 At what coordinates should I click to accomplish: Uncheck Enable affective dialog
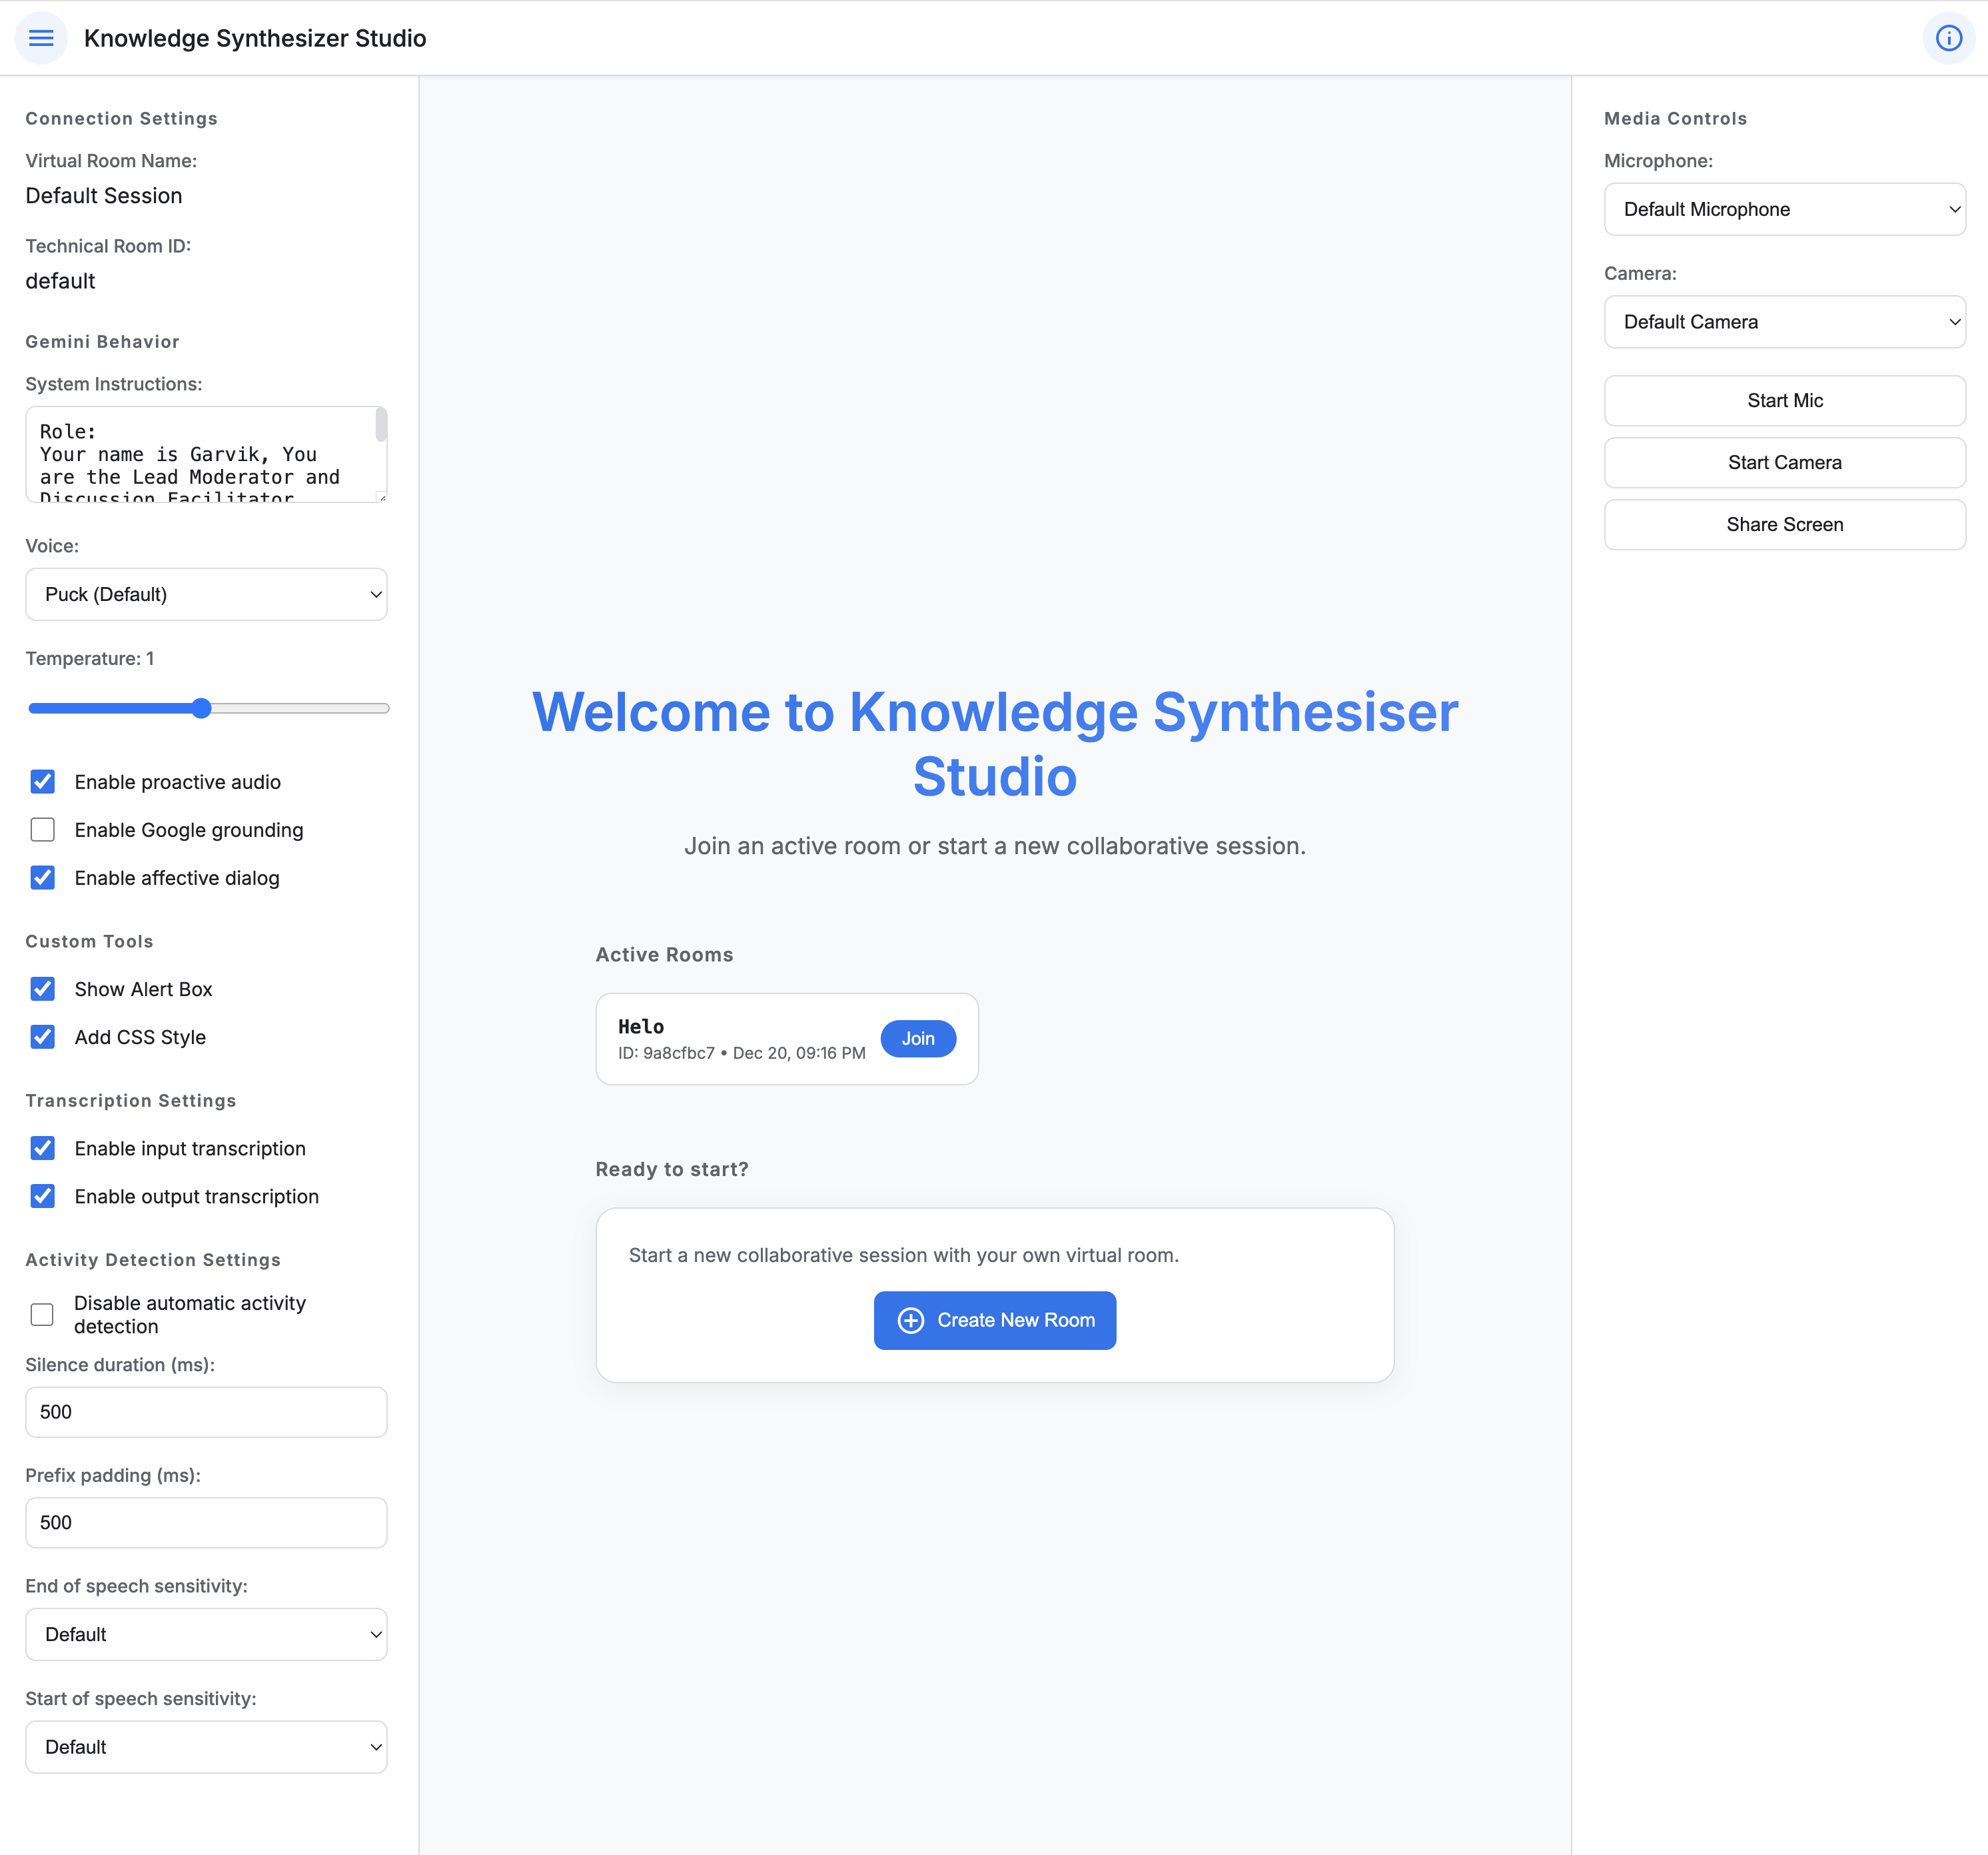42,877
